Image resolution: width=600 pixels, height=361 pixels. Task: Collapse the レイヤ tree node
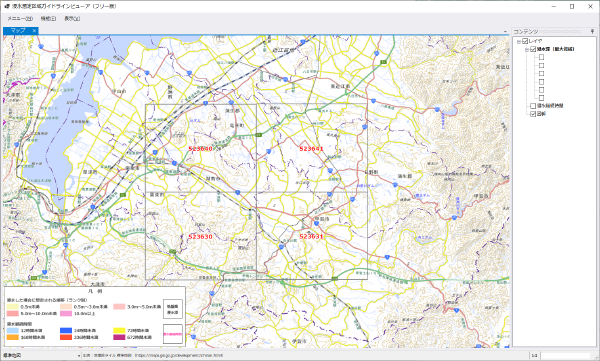(x=518, y=41)
